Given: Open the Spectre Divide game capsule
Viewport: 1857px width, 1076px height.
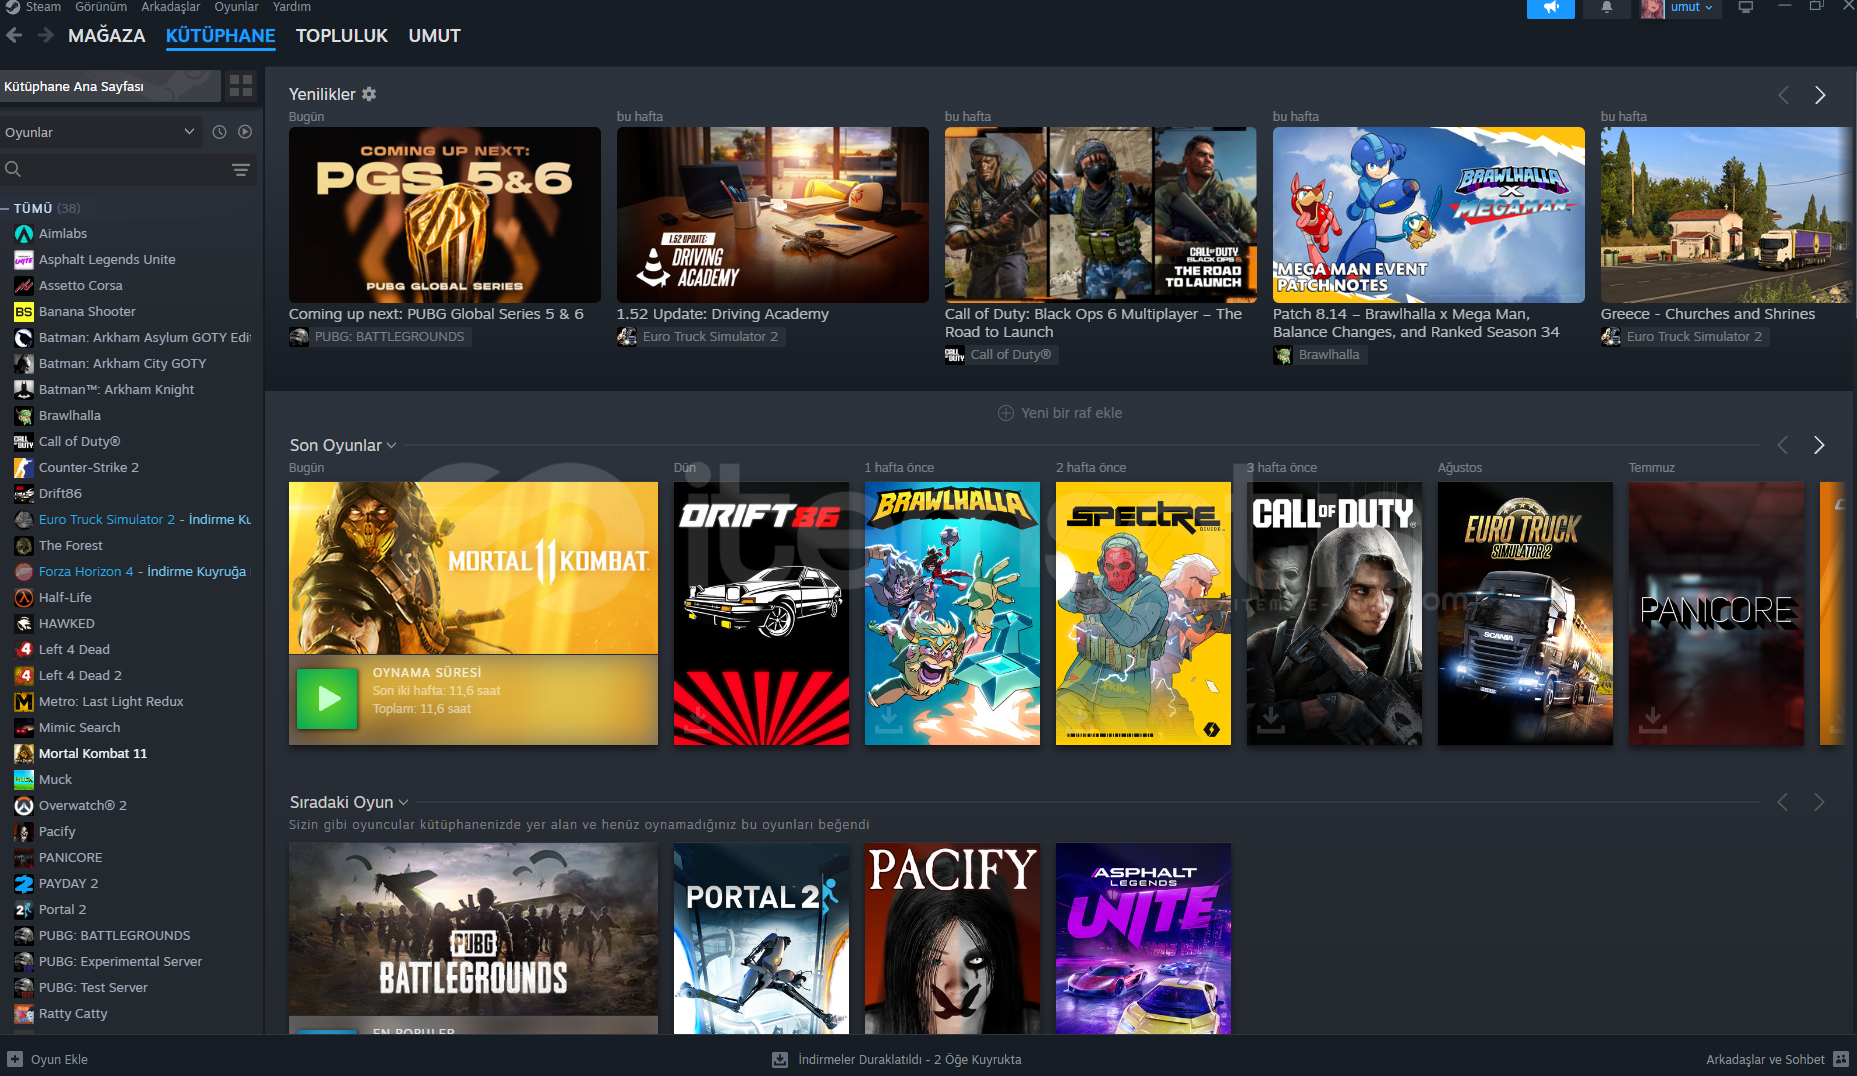Looking at the screenshot, I should [x=1143, y=614].
